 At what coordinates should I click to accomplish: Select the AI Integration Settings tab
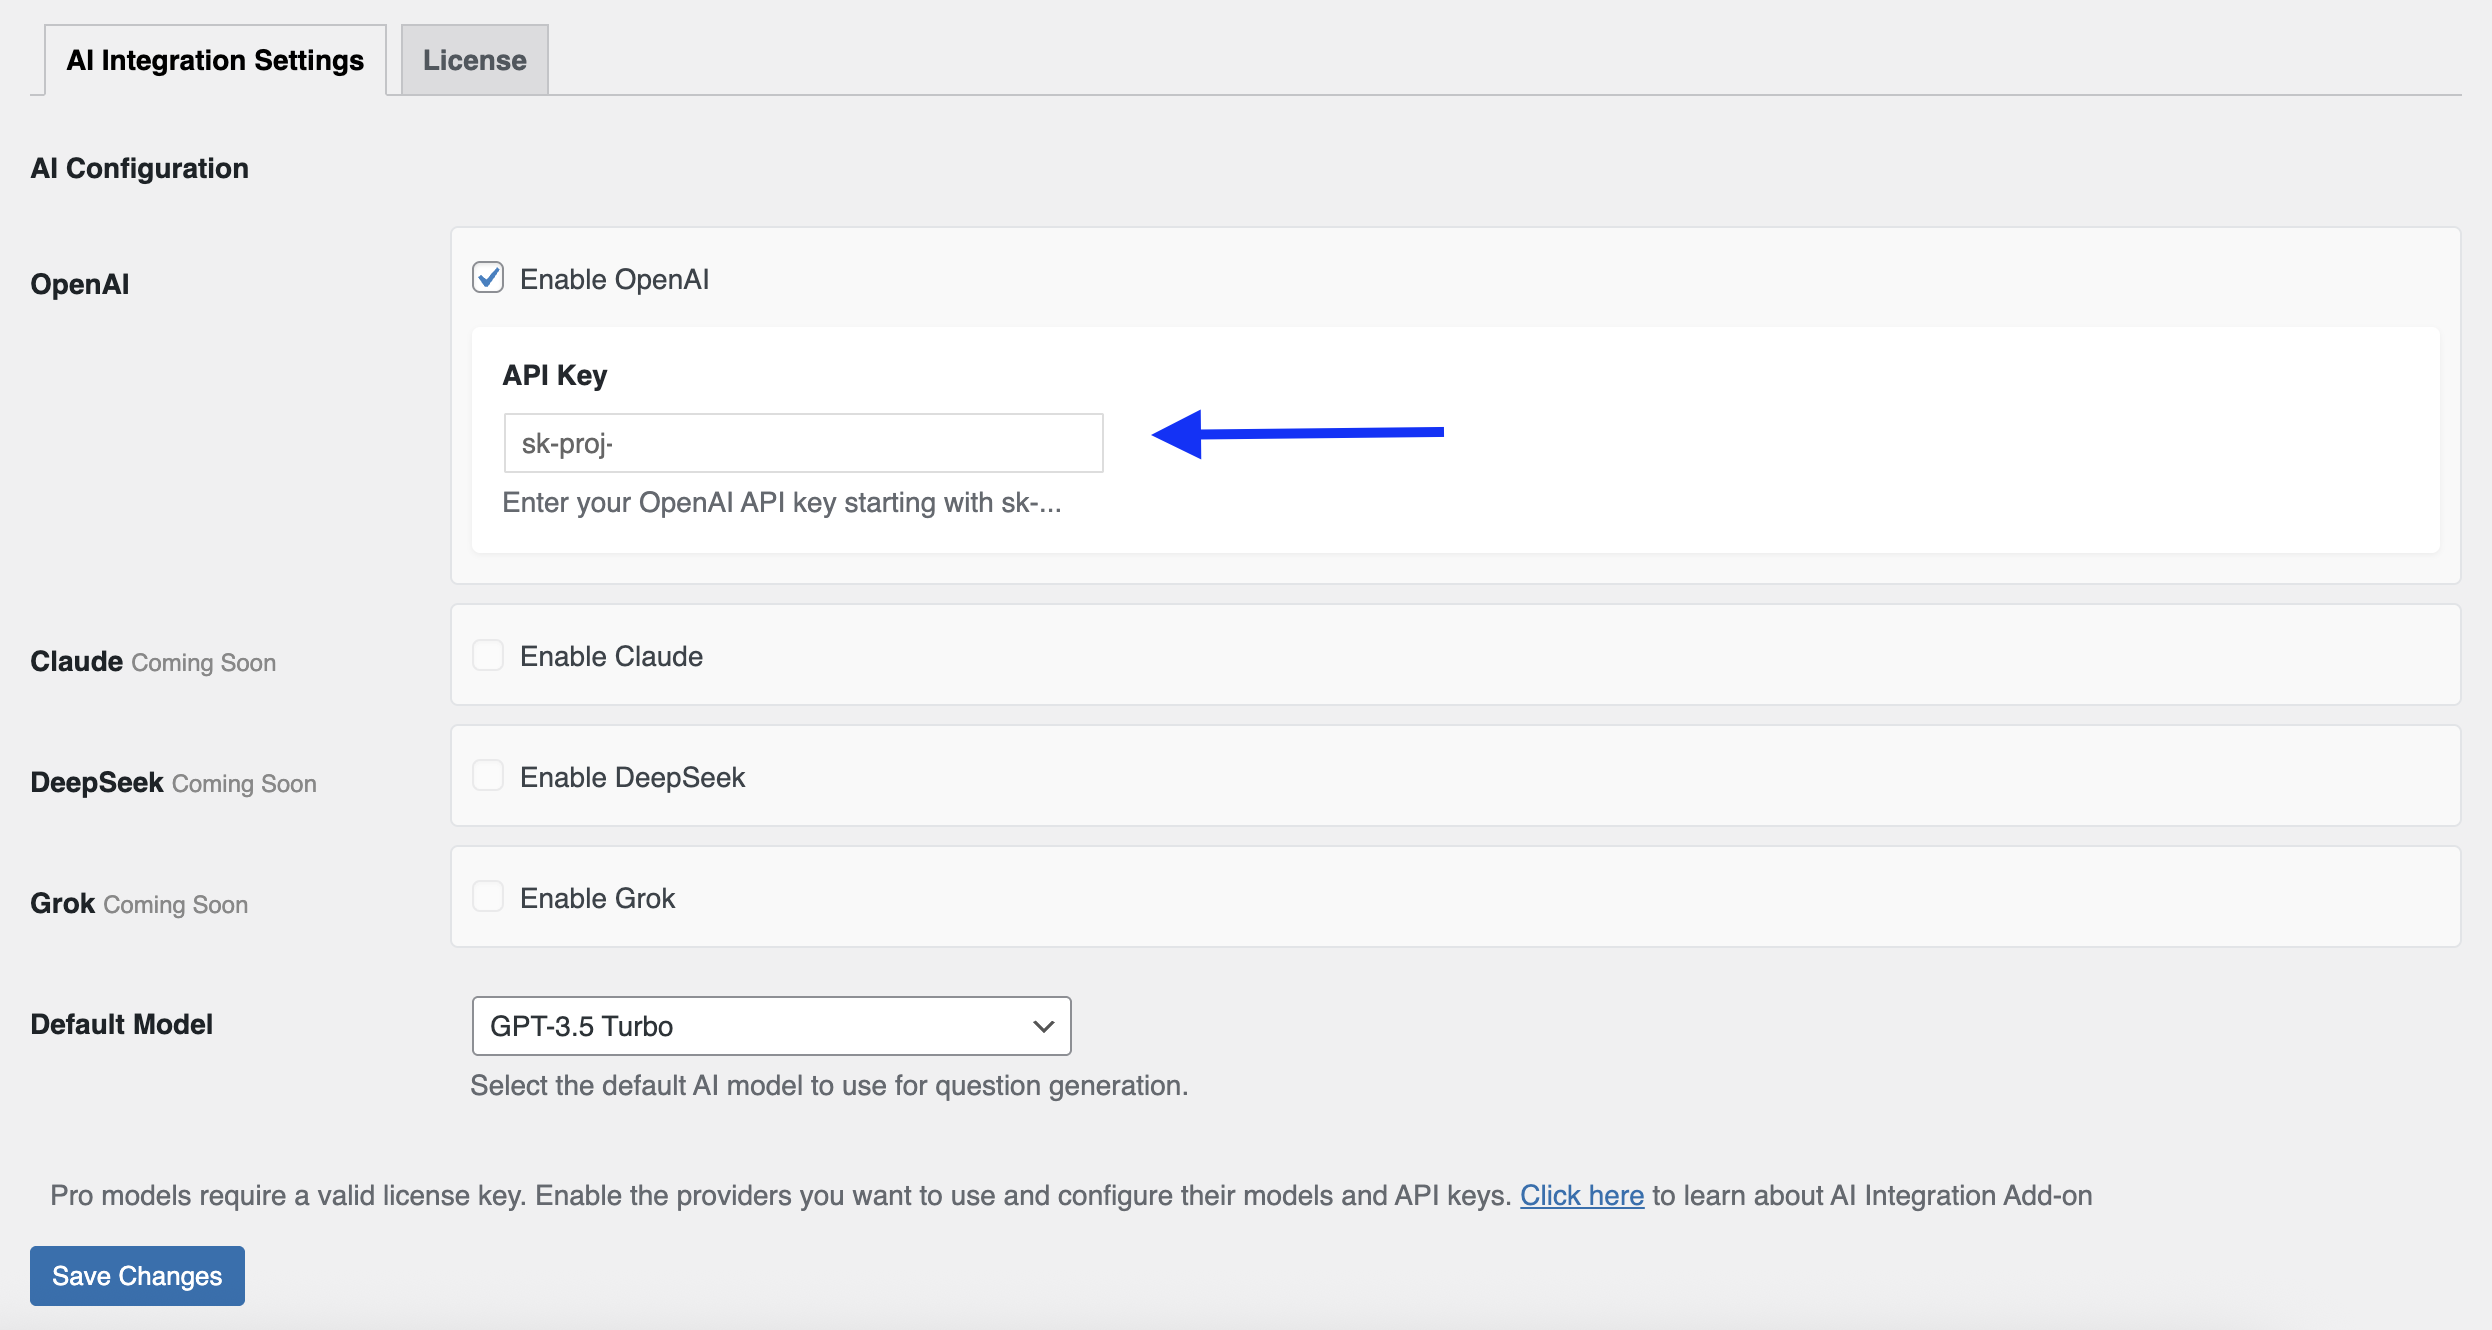[x=215, y=60]
